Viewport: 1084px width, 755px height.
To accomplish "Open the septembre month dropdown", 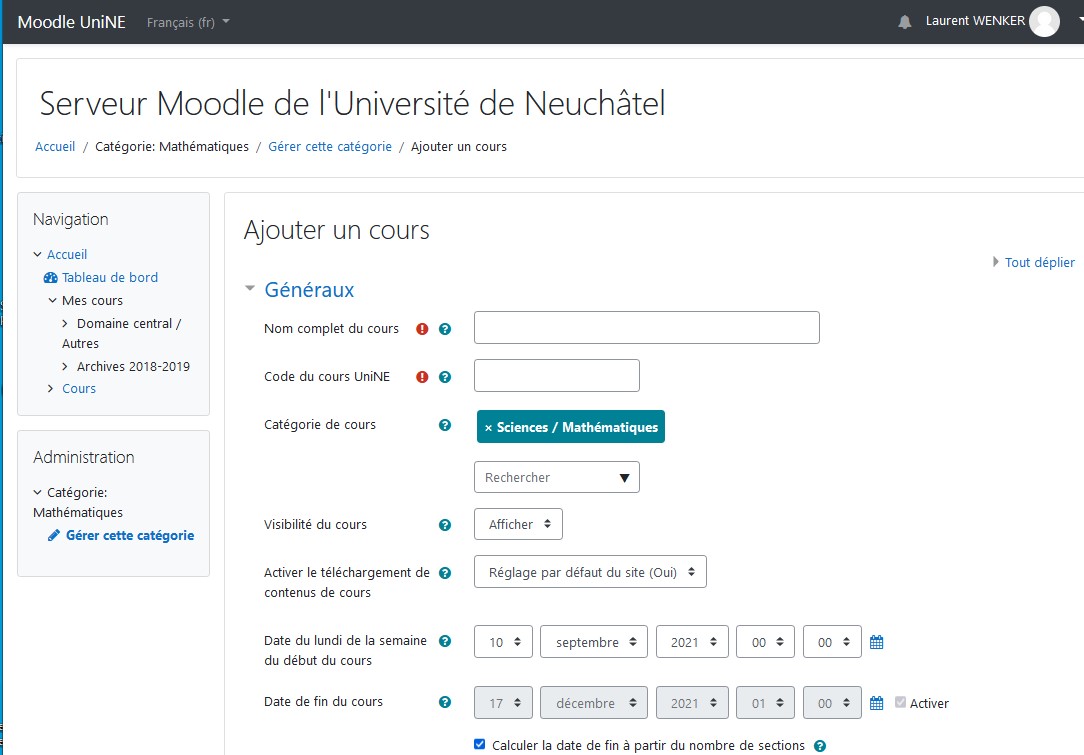I will [x=594, y=641].
